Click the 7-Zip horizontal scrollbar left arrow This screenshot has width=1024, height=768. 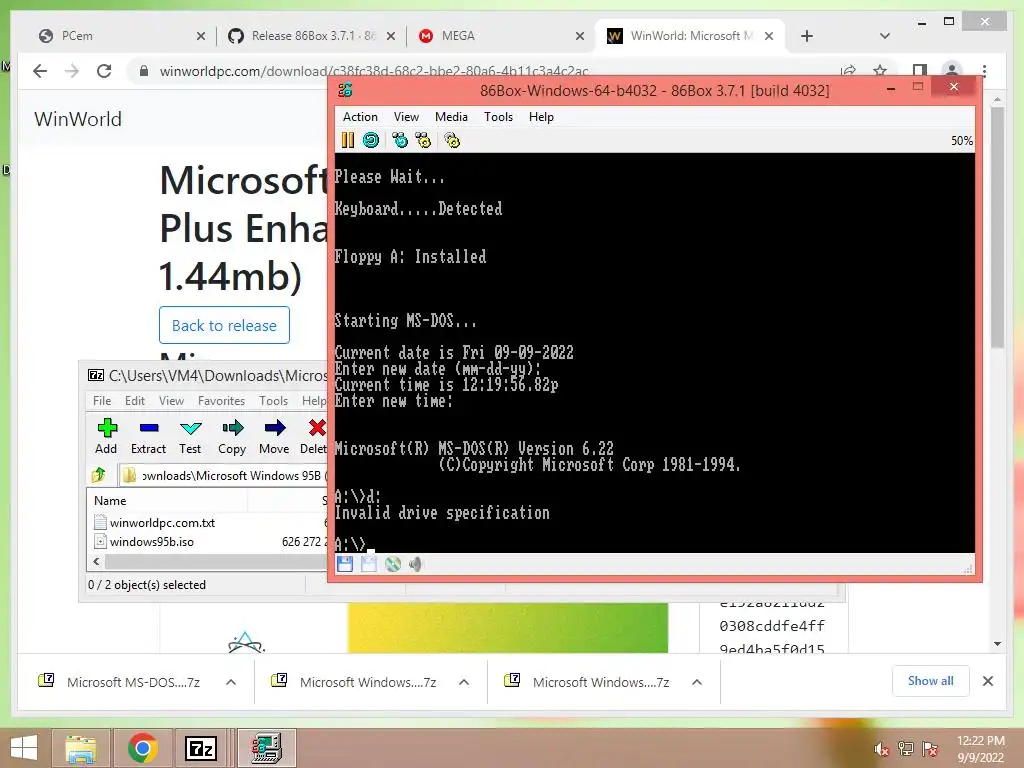(97, 562)
